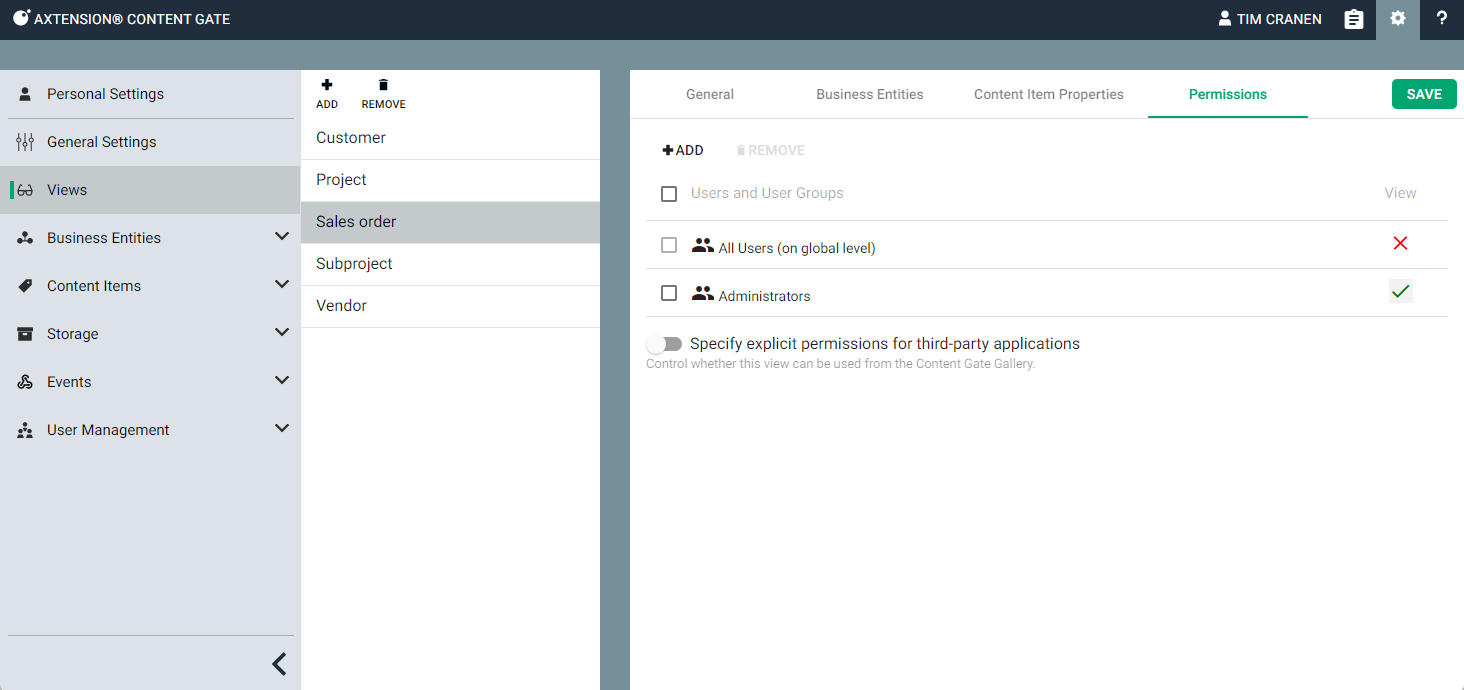This screenshot has width=1464, height=690.
Task: Collapse the sidebar with the left chevron
Action: 279,664
